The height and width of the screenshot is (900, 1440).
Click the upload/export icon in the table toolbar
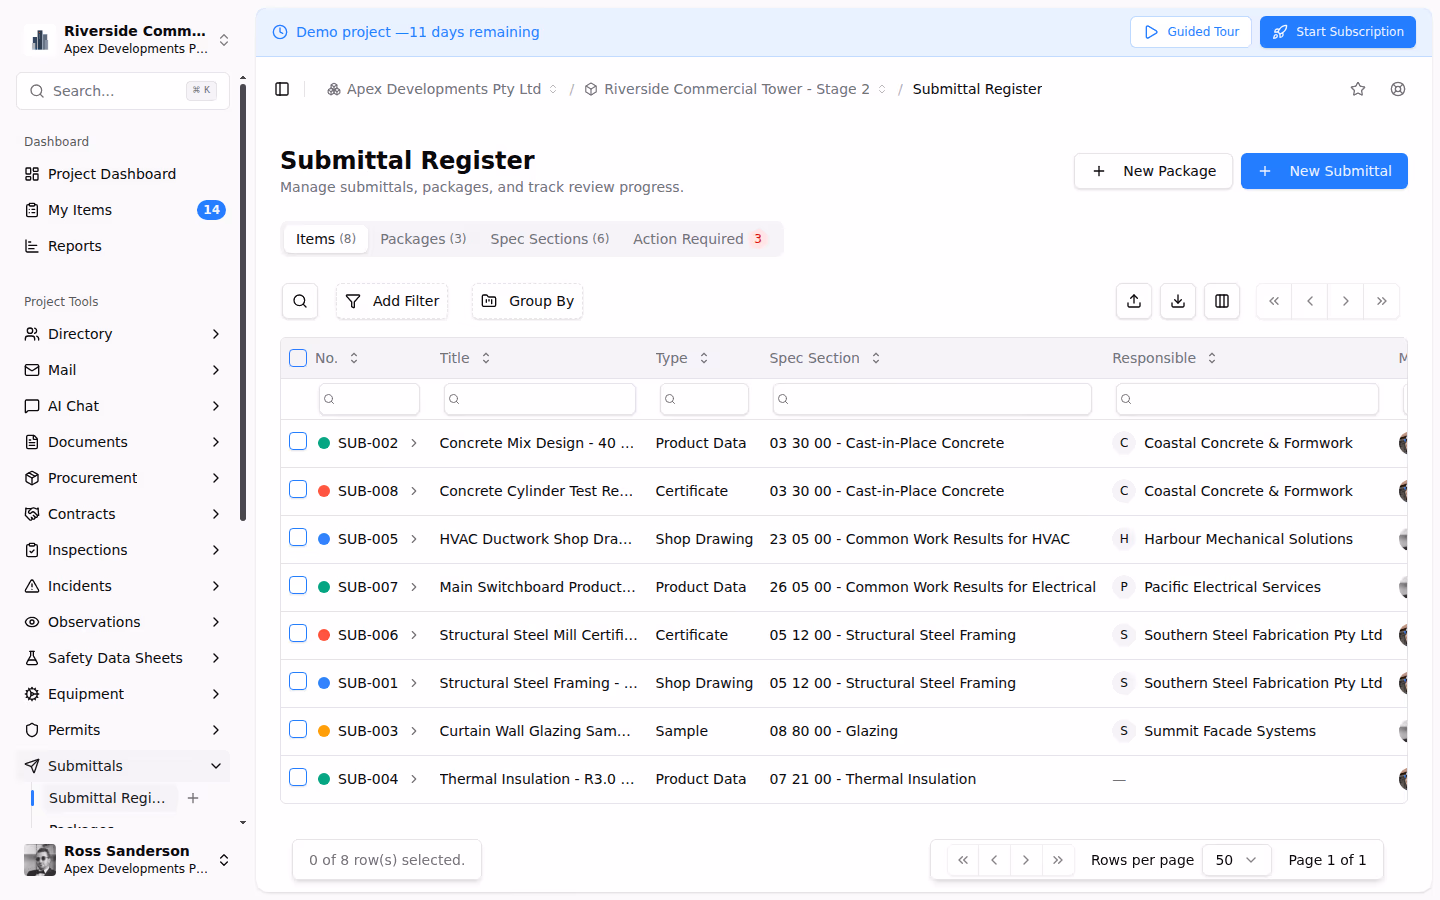[1134, 301]
